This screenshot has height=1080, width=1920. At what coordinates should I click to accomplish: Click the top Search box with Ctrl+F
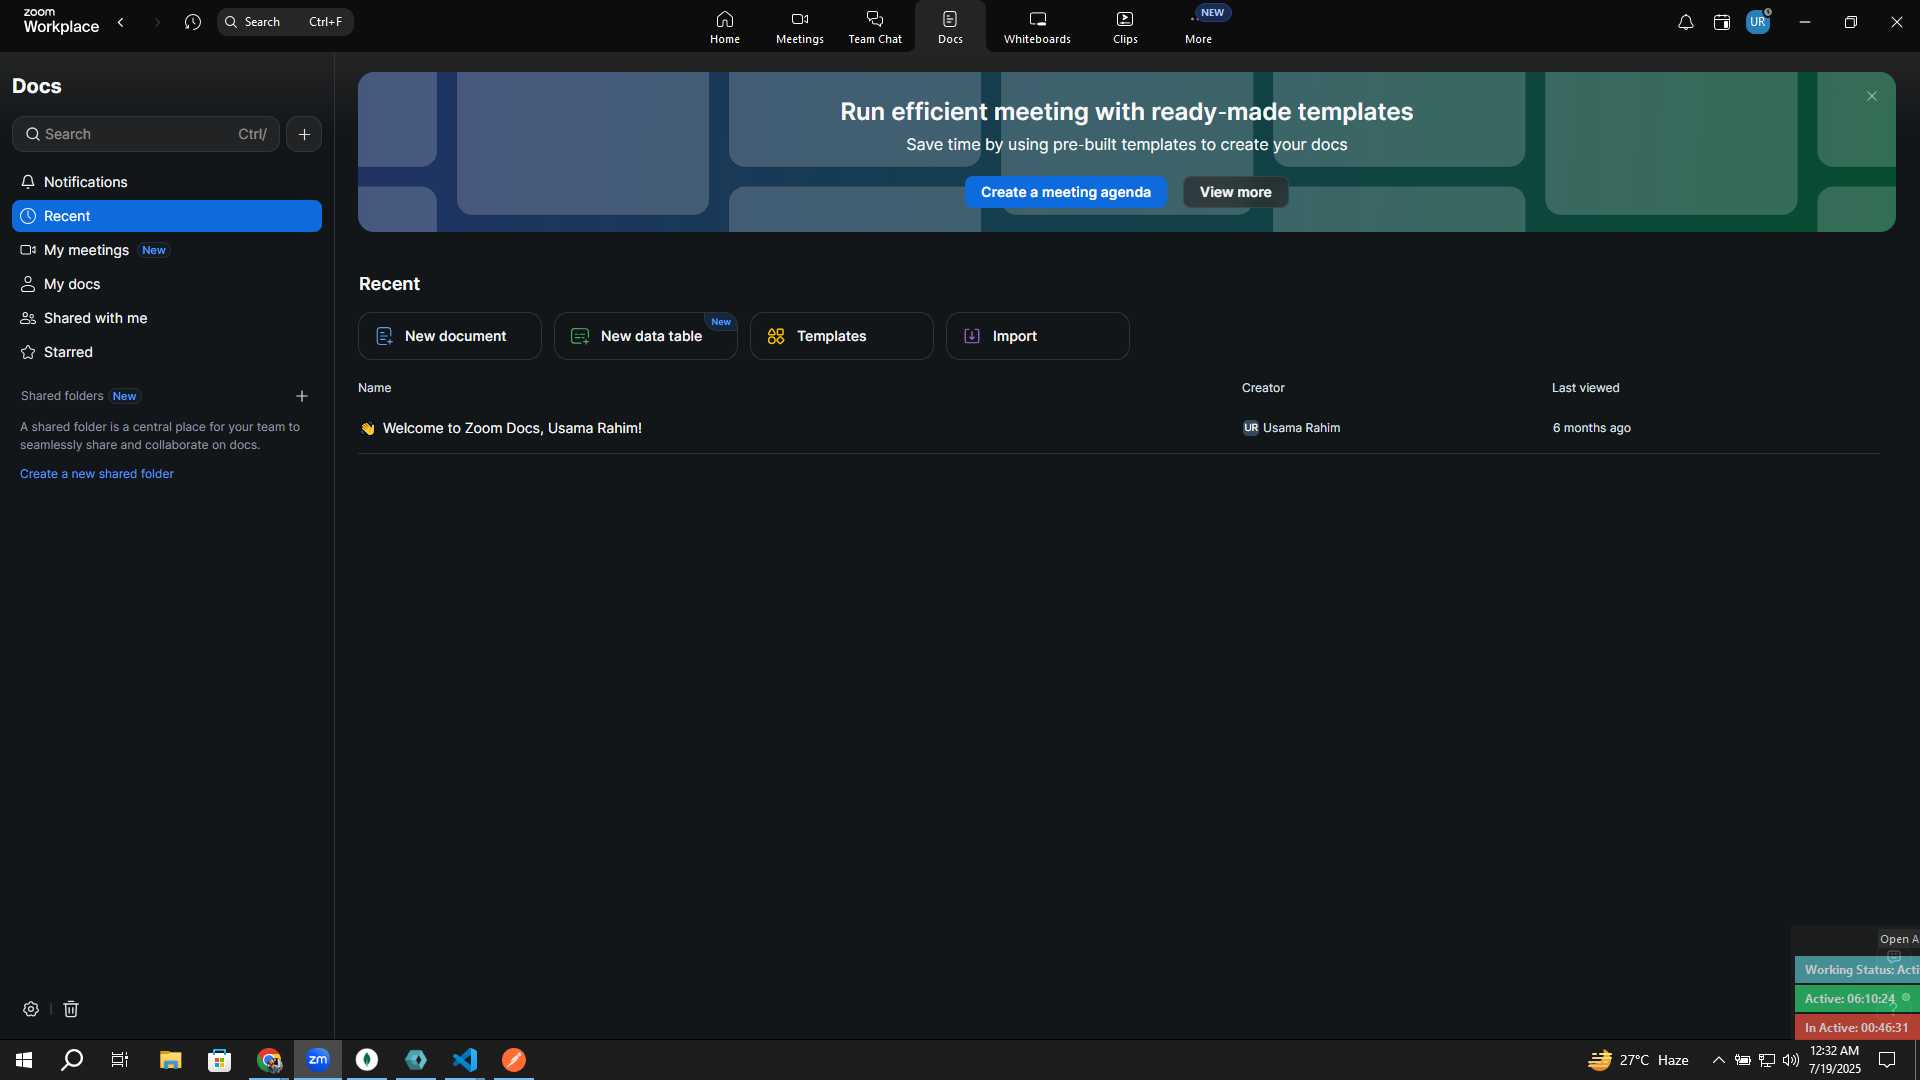(285, 22)
